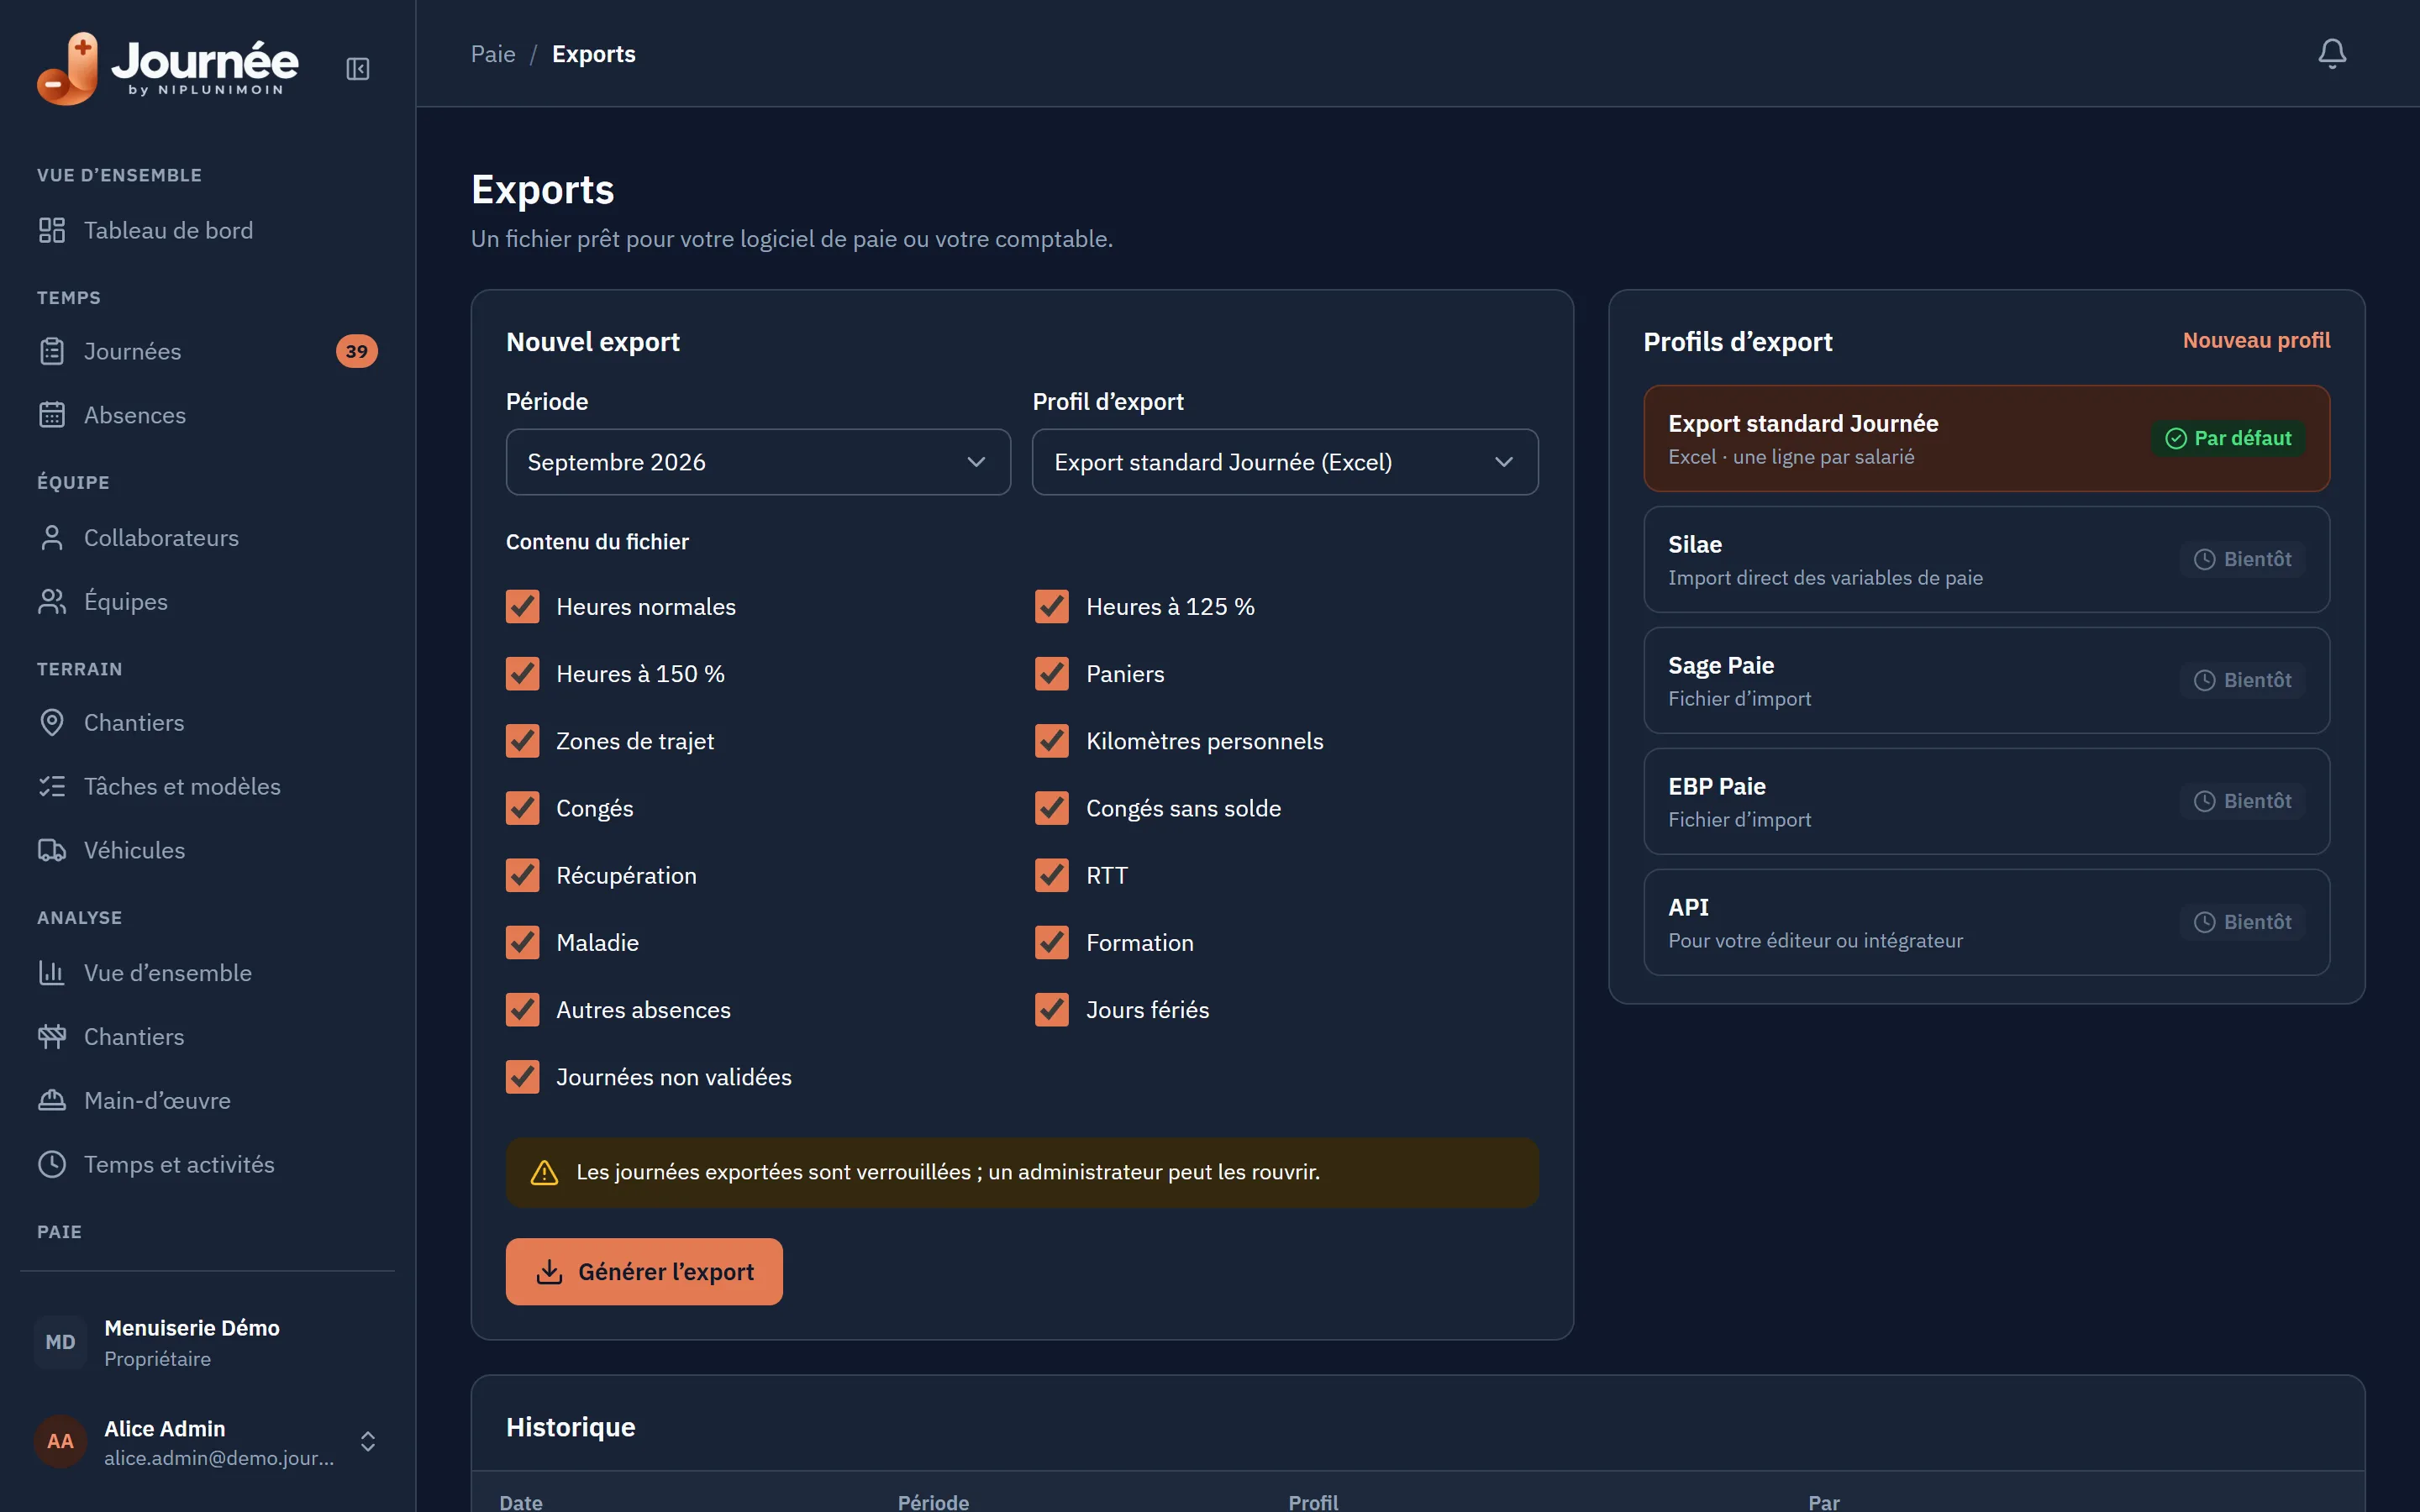Click the Tableau de bord grid icon
Image resolution: width=2420 pixels, height=1512 pixels.
pyautogui.click(x=52, y=230)
